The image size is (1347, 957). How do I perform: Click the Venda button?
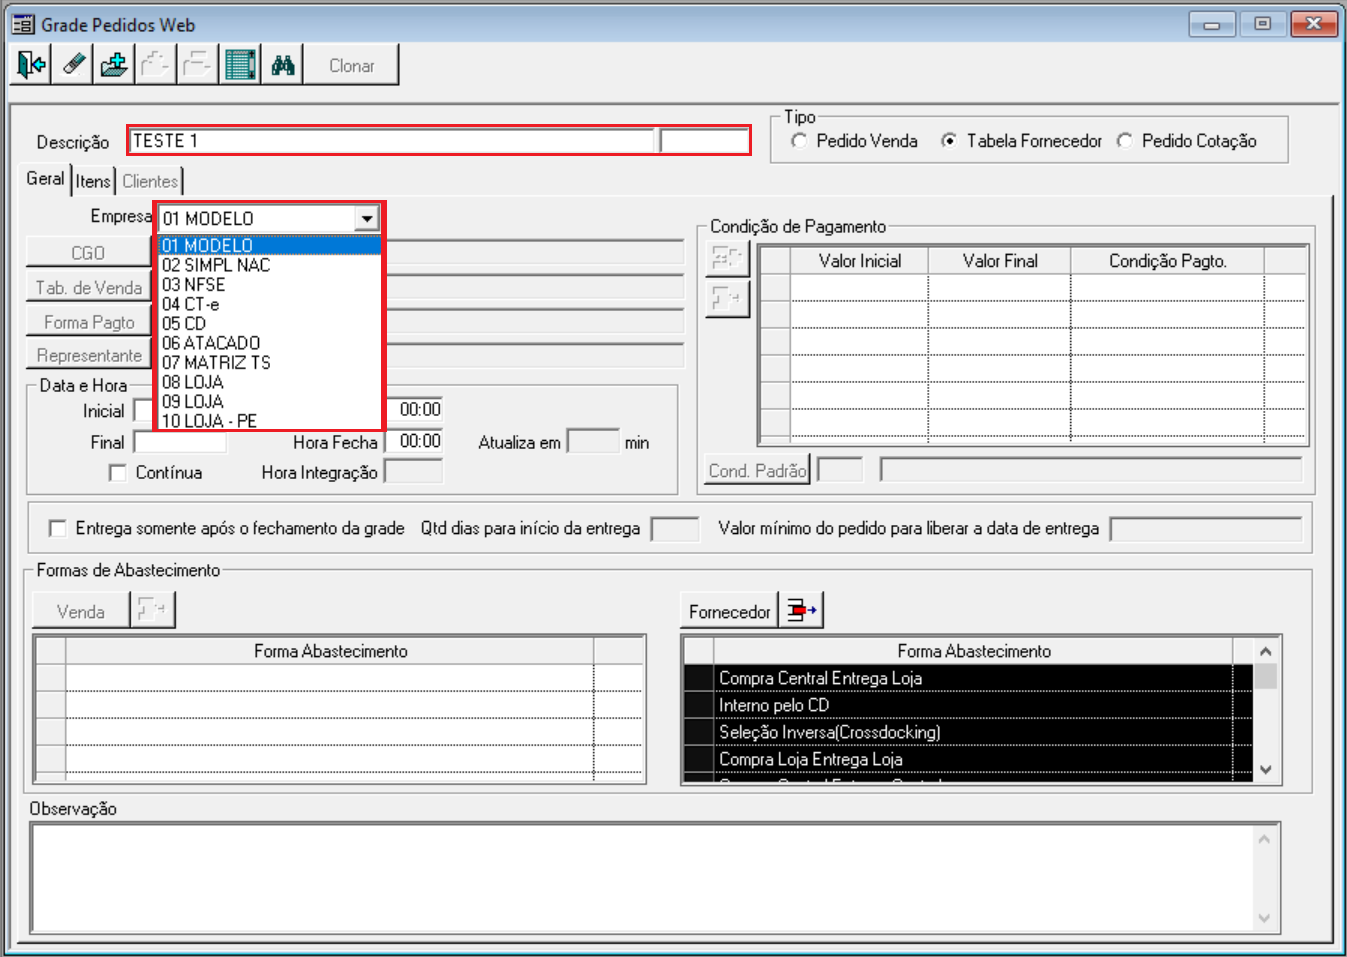pyautogui.click(x=81, y=611)
